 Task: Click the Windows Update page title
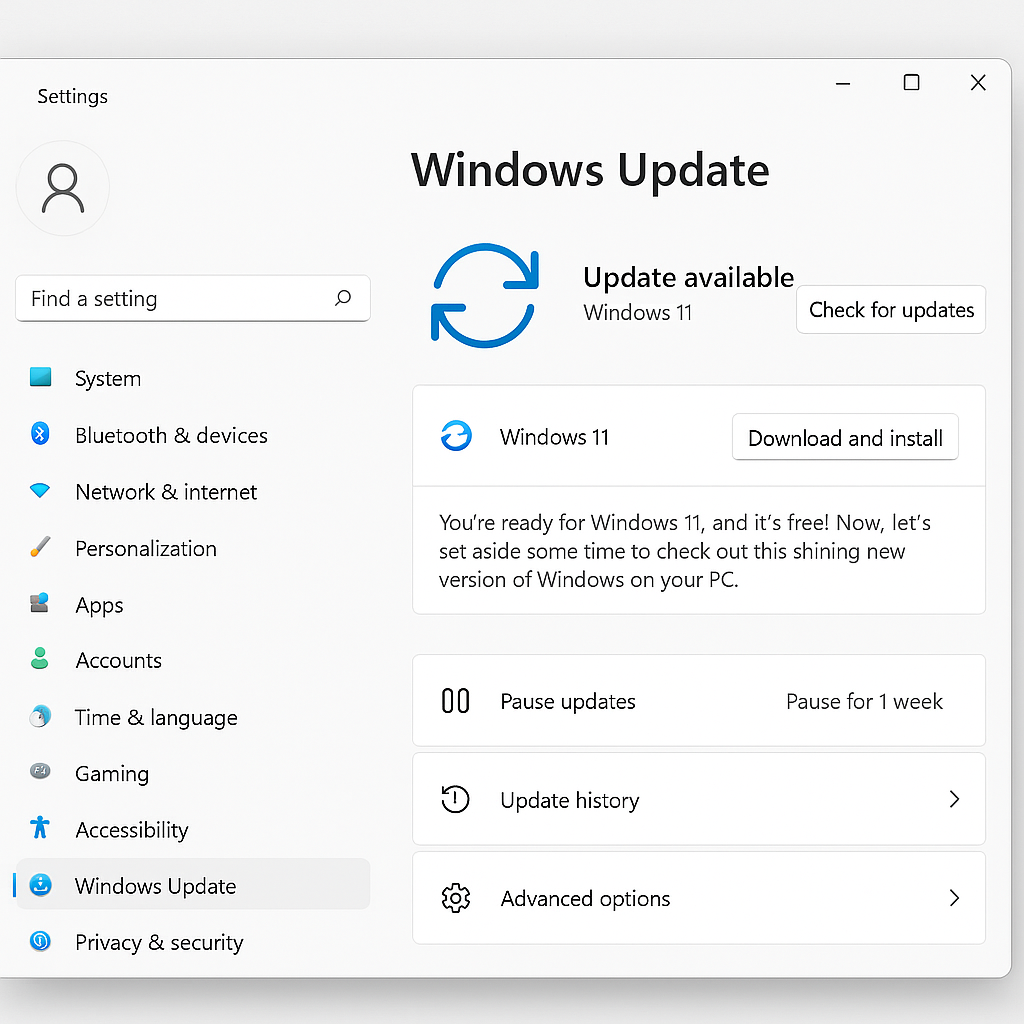[x=590, y=170]
